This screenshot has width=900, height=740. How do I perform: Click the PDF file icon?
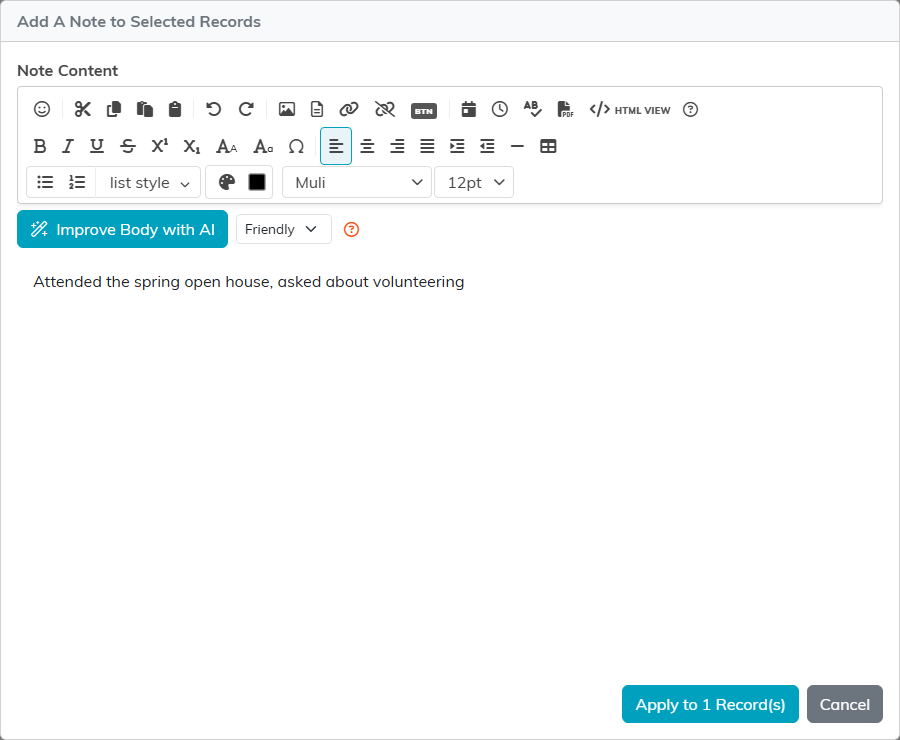point(565,109)
